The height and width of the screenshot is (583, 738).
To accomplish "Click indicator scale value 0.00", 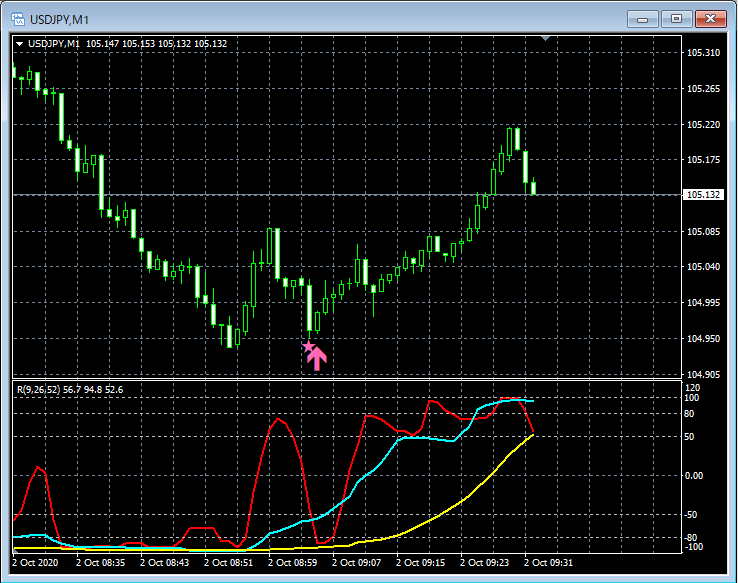I will click(x=694, y=476).
